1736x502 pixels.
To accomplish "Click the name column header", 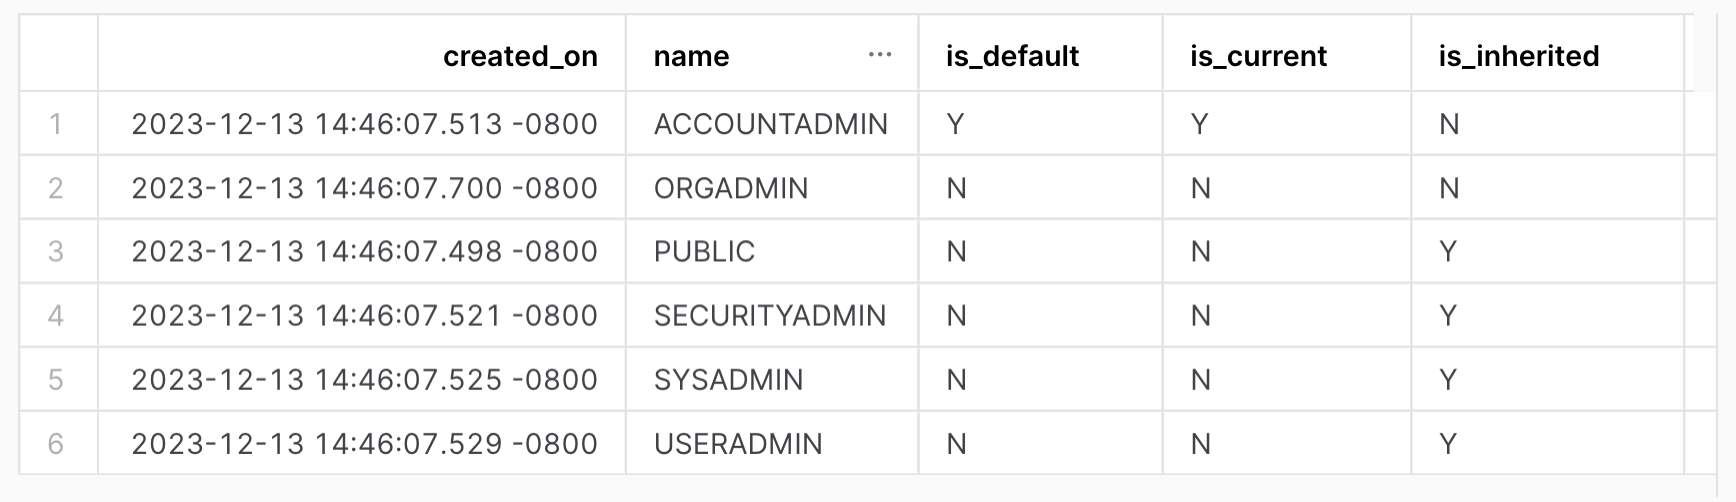I will 692,56.
